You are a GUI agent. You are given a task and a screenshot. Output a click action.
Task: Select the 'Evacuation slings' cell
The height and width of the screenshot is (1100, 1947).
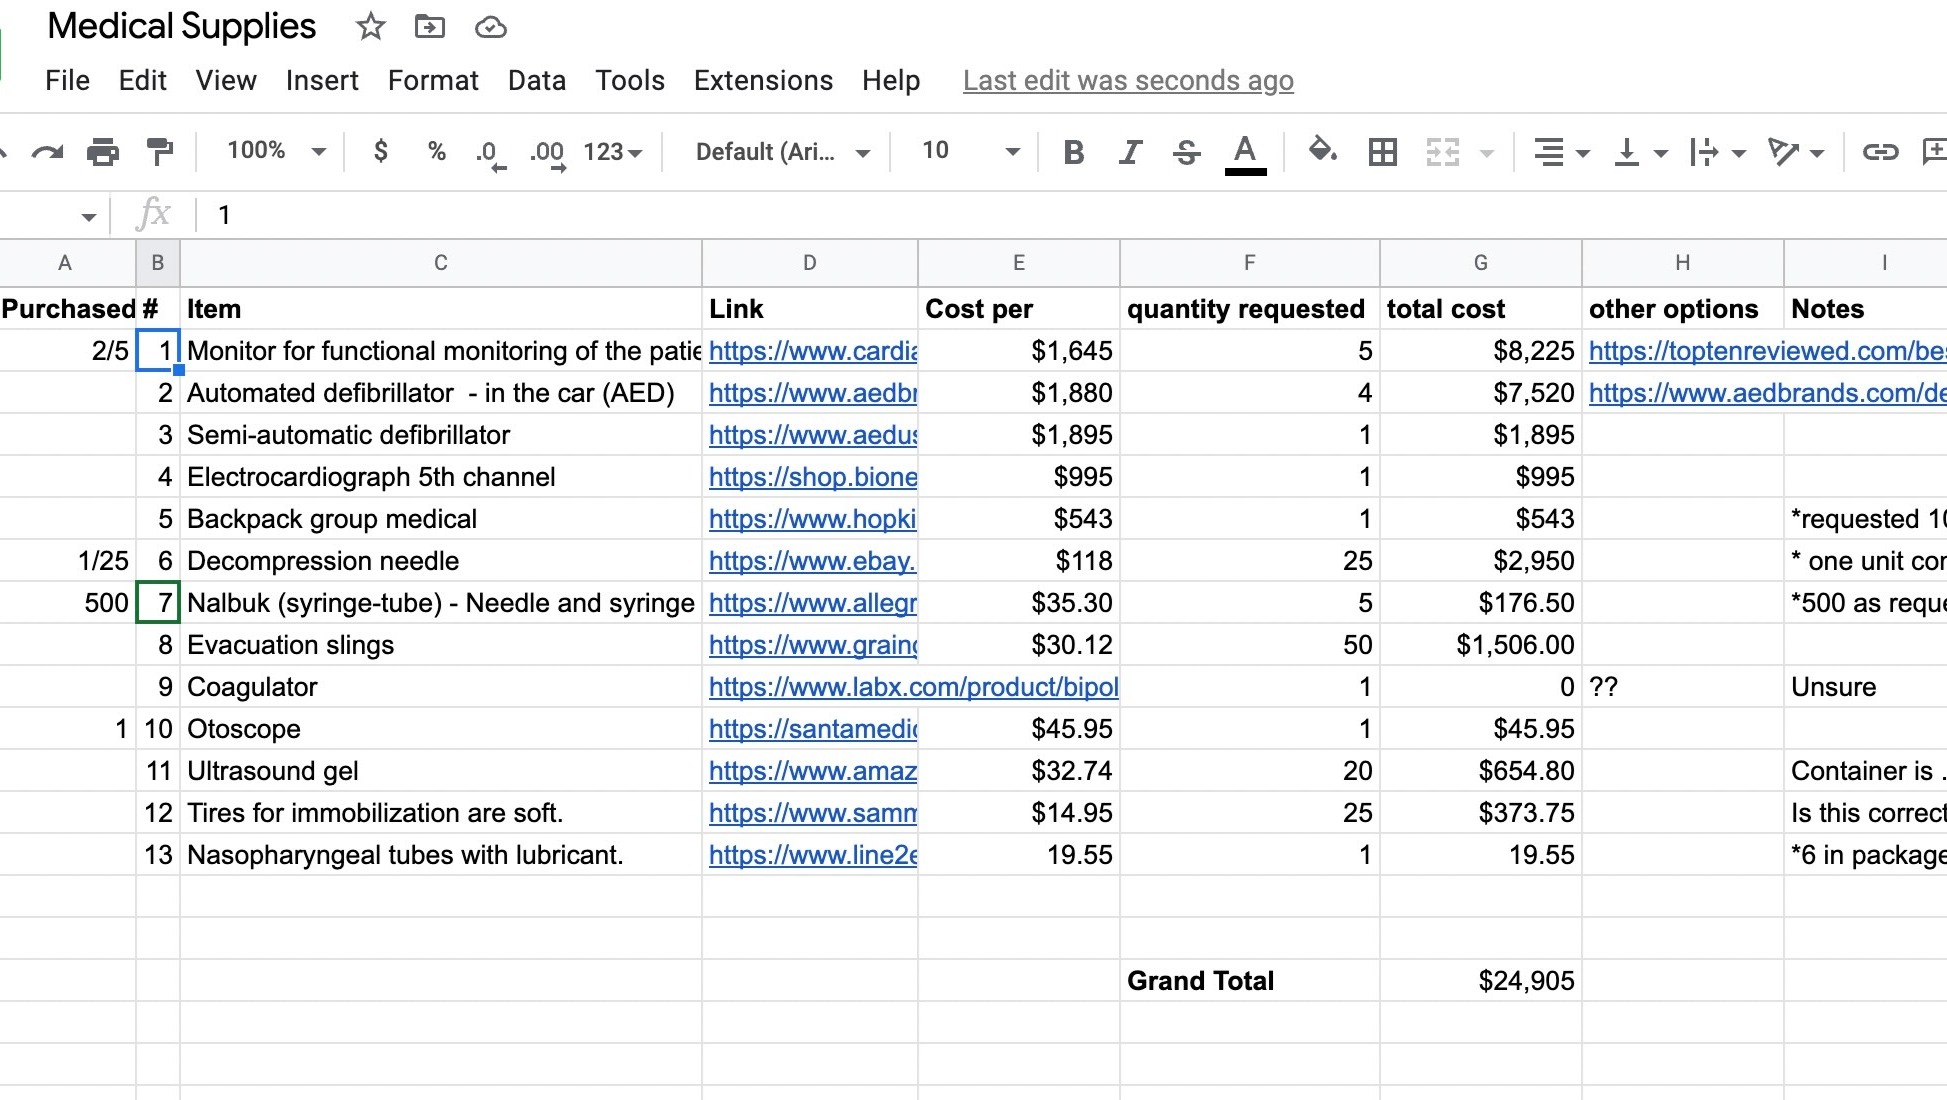(x=441, y=645)
